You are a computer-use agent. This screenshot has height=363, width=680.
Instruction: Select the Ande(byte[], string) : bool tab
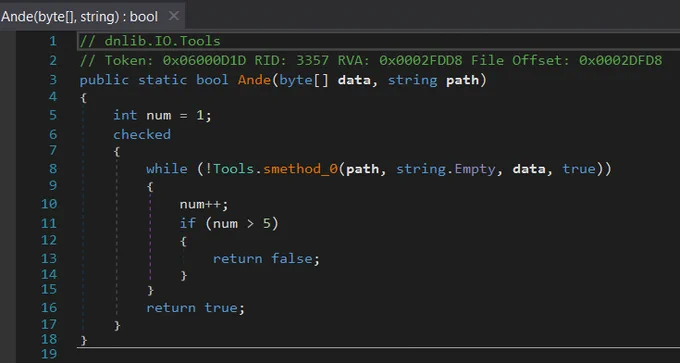[x=92, y=16]
